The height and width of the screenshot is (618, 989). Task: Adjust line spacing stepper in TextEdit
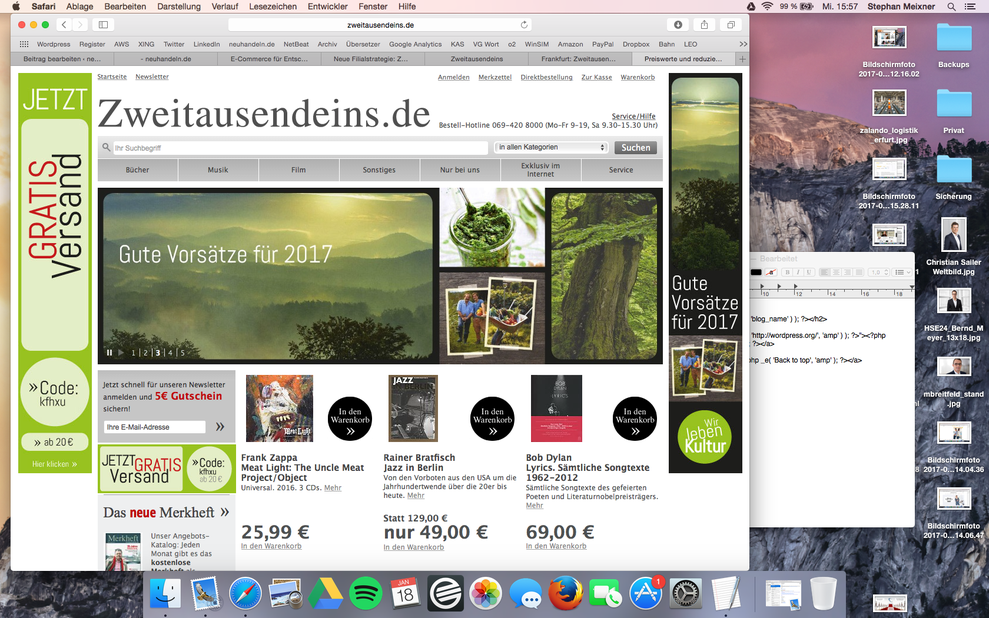(886, 272)
